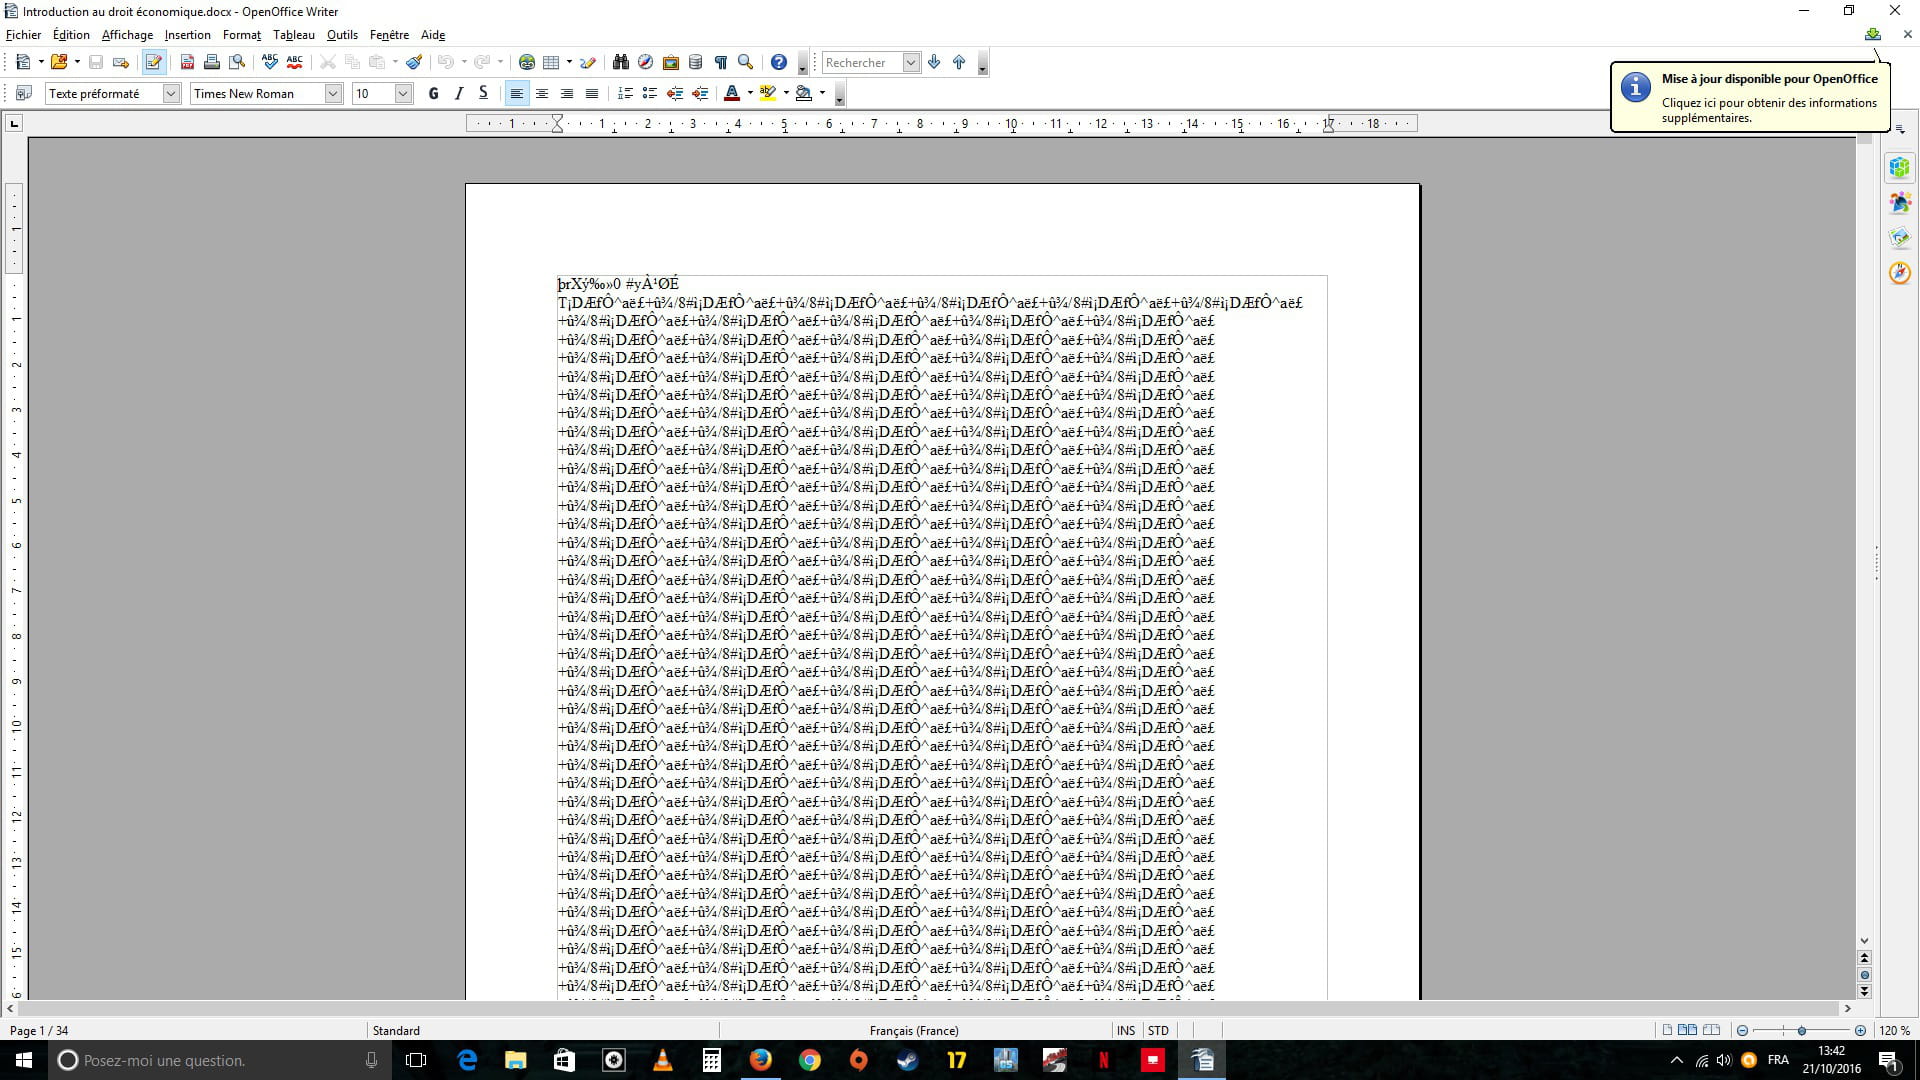The width and height of the screenshot is (1920, 1080).
Task: Toggle edit file mode button
Action: click(153, 62)
